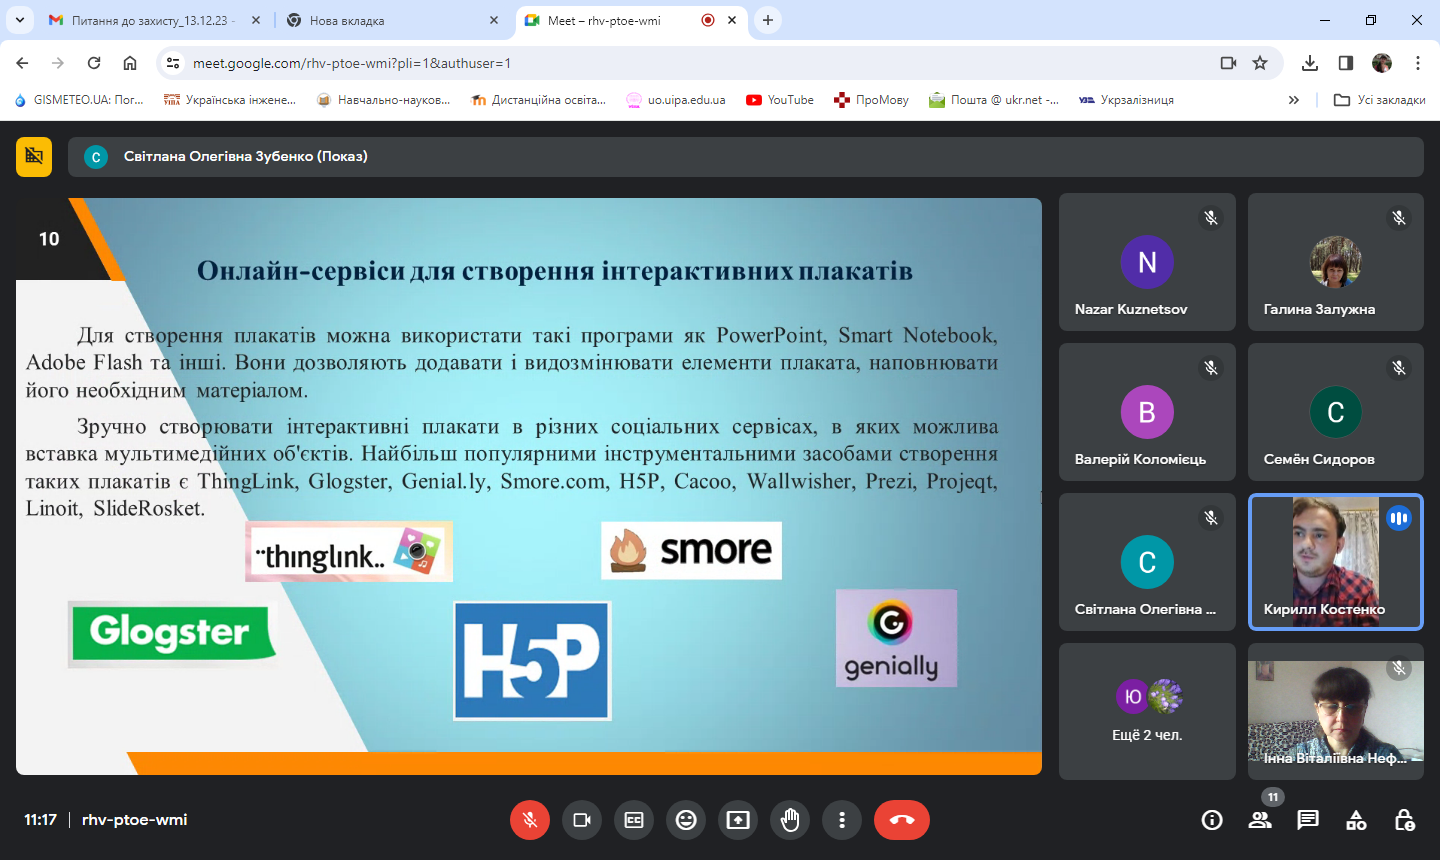Leave the call with red hang-up button
The width and height of the screenshot is (1440, 860).
point(902,820)
